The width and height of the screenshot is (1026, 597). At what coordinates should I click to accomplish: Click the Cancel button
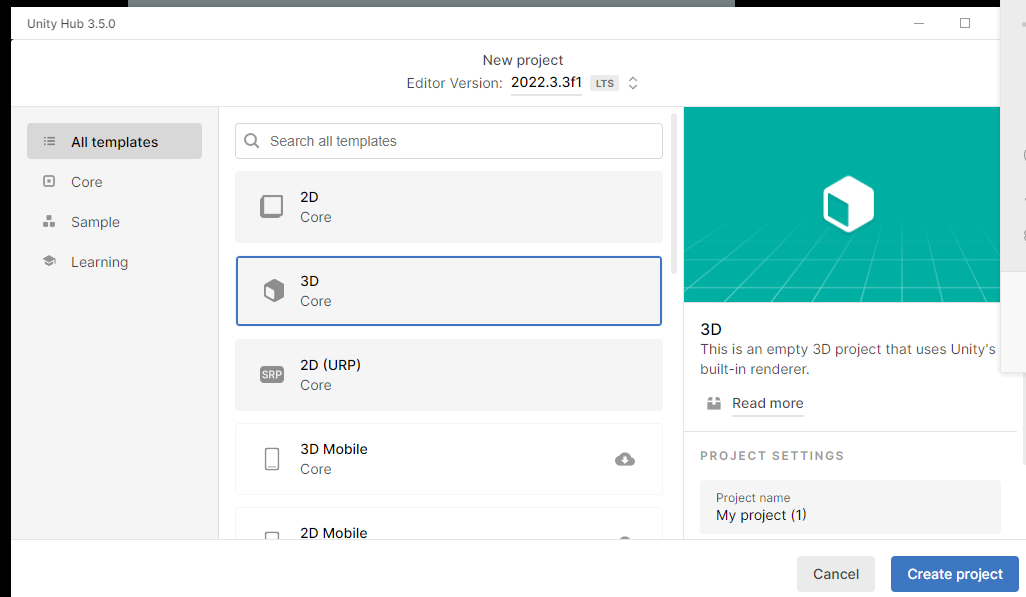click(x=836, y=574)
